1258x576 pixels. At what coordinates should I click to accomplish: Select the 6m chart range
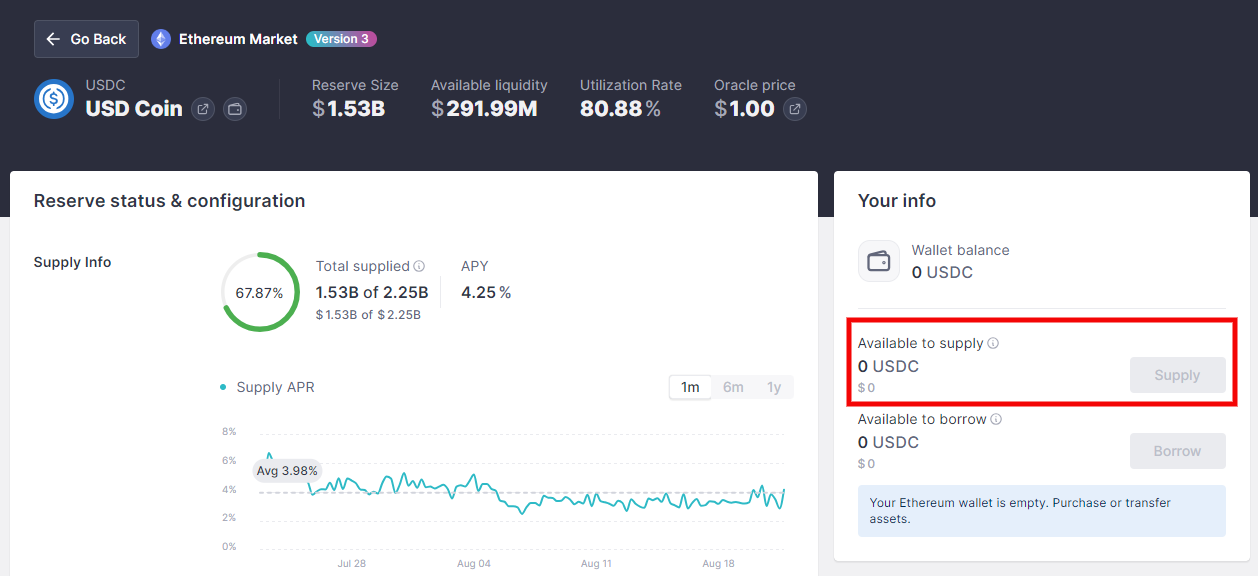point(733,387)
